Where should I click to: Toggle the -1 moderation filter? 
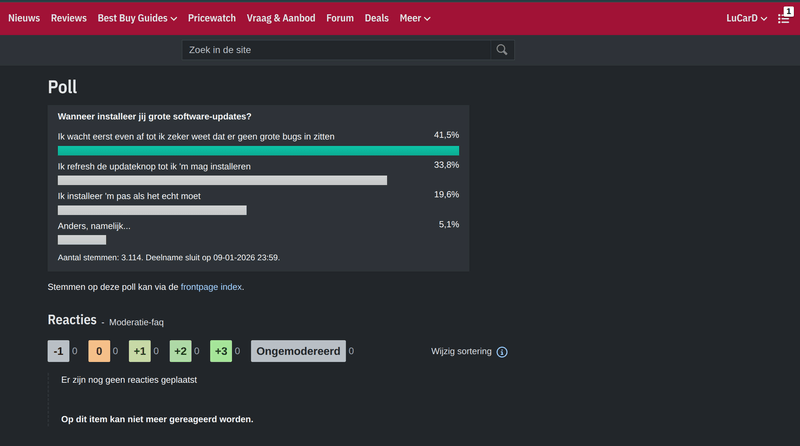pyautogui.click(x=59, y=351)
